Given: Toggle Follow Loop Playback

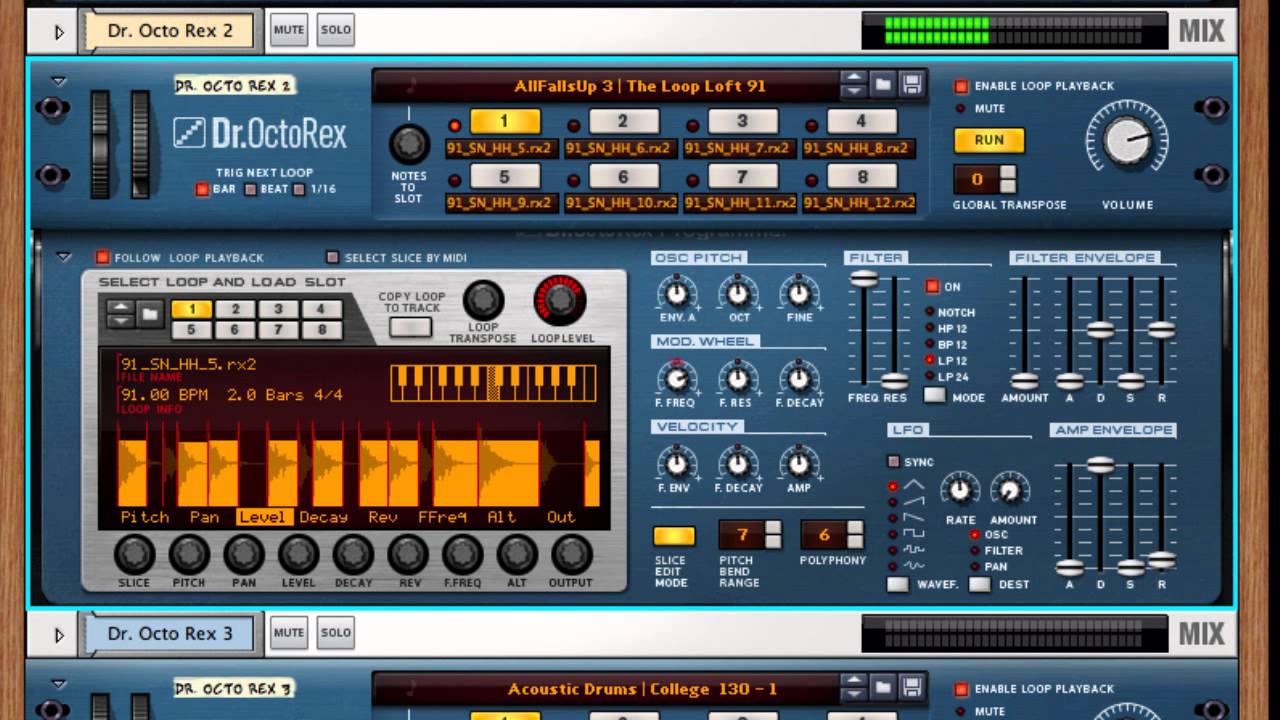Looking at the screenshot, I should [102, 257].
